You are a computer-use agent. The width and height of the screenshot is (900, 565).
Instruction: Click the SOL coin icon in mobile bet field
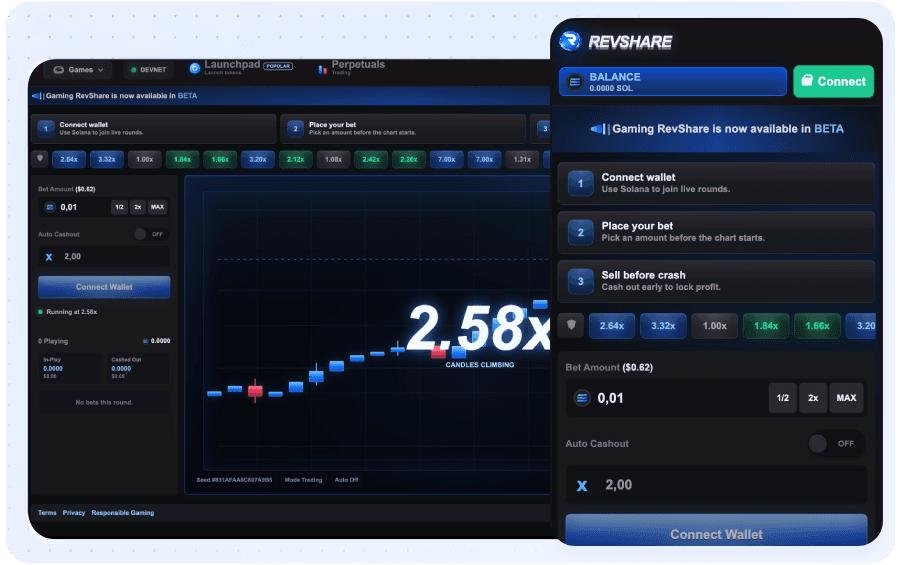click(x=582, y=398)
